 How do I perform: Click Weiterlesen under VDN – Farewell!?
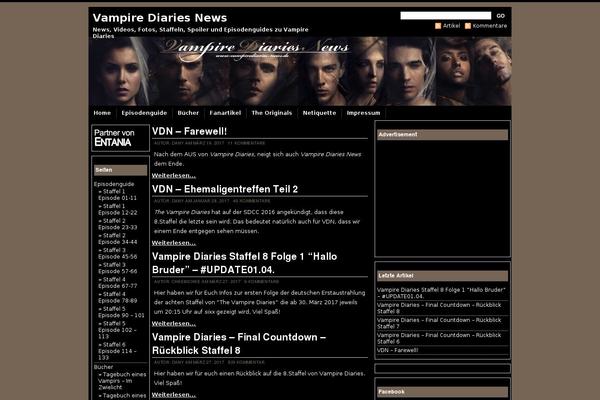tap(174, 176)
